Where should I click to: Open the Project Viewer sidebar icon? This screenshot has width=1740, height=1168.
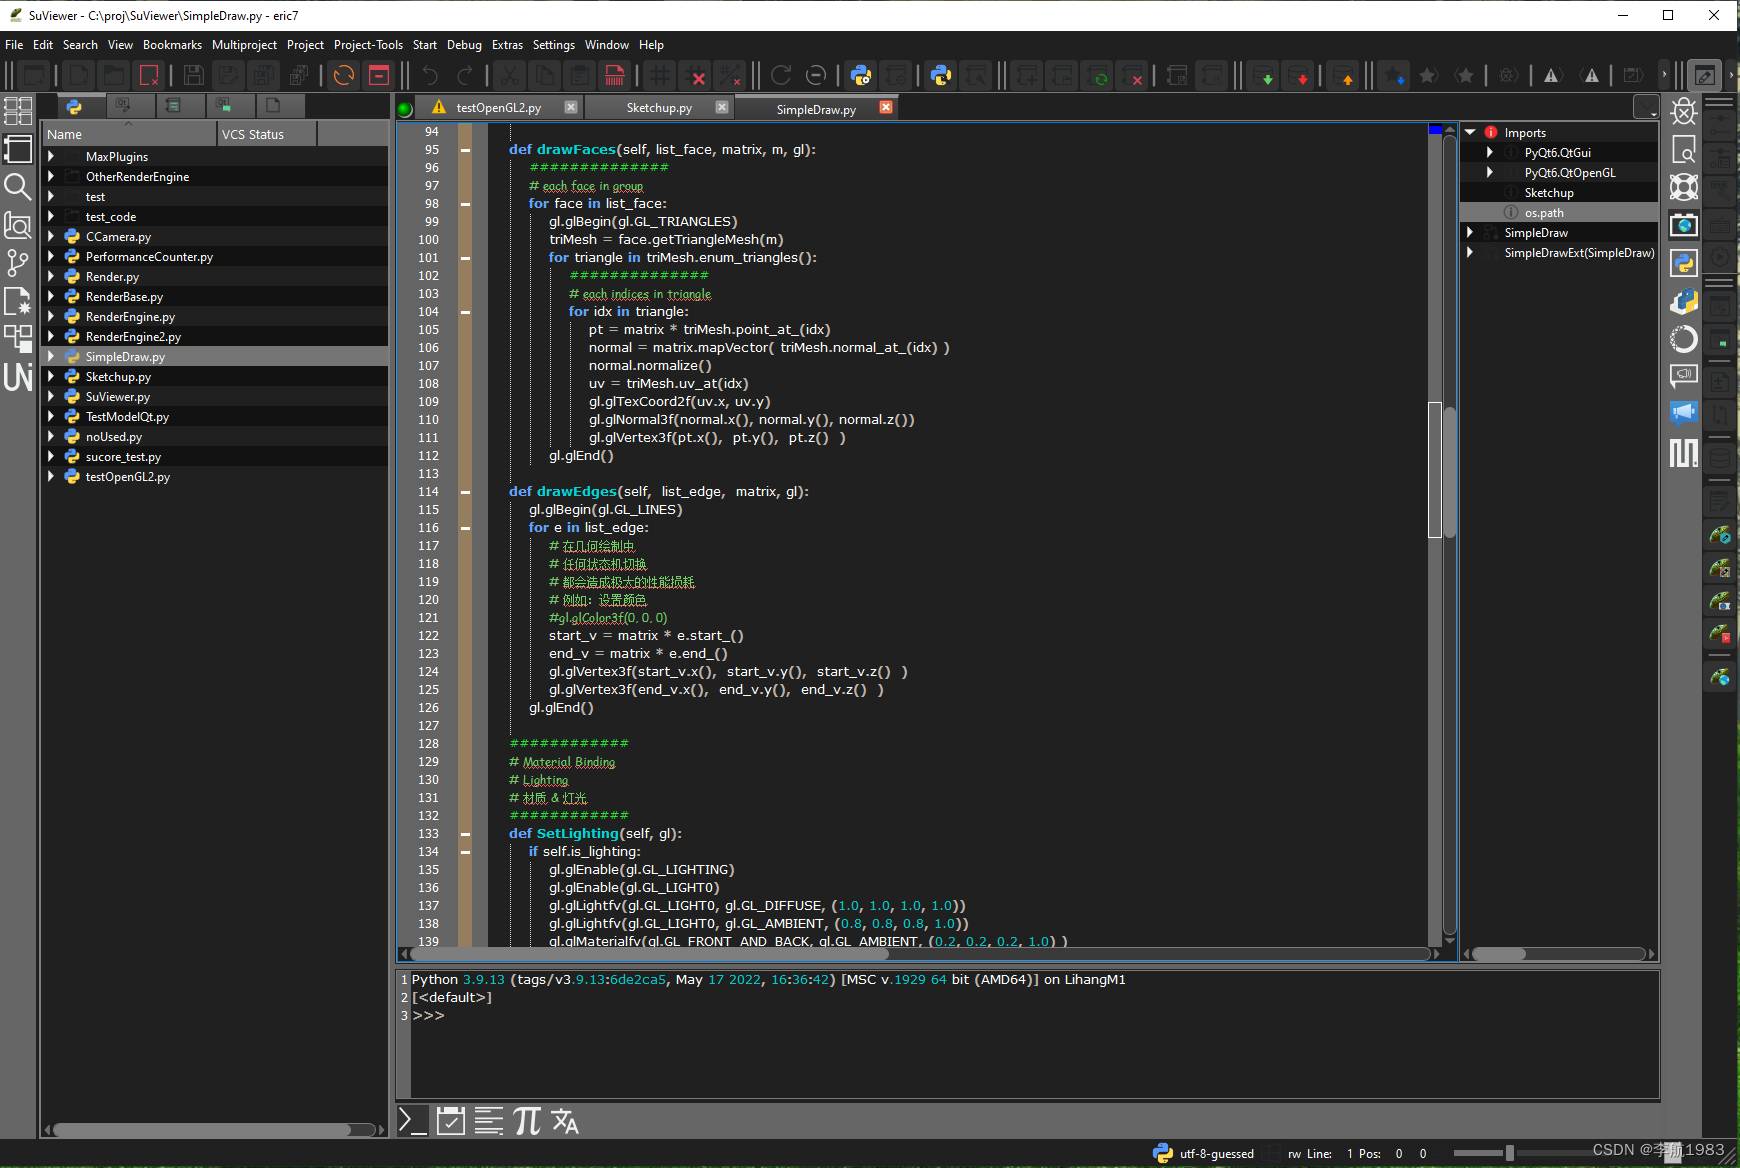pyautogui.click(x=18, y=149)
